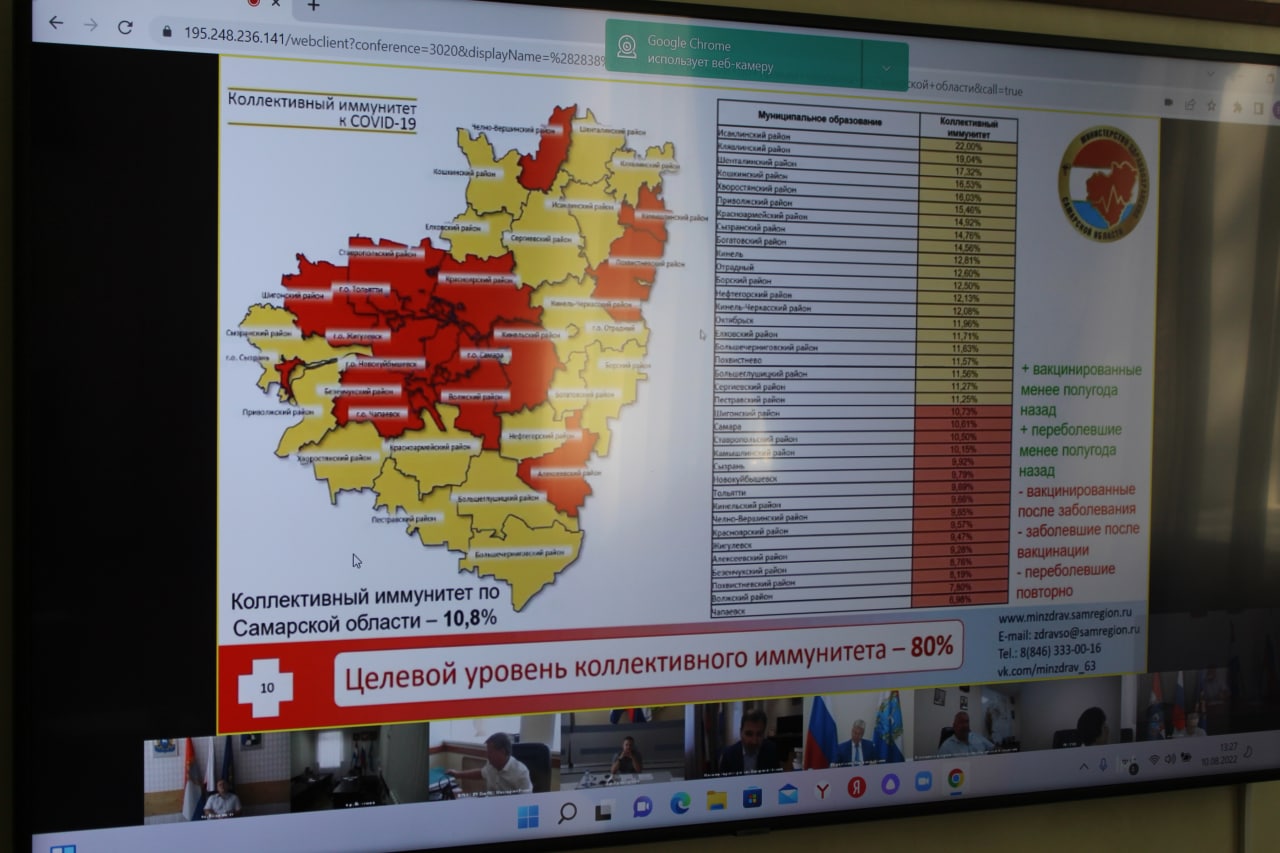Viewport: 1280px width, 853px height.
Task: Click the 'Коллективный иммунитет к COVID-19' slide title
Action: pyautogui.click(x=322, y=111)
